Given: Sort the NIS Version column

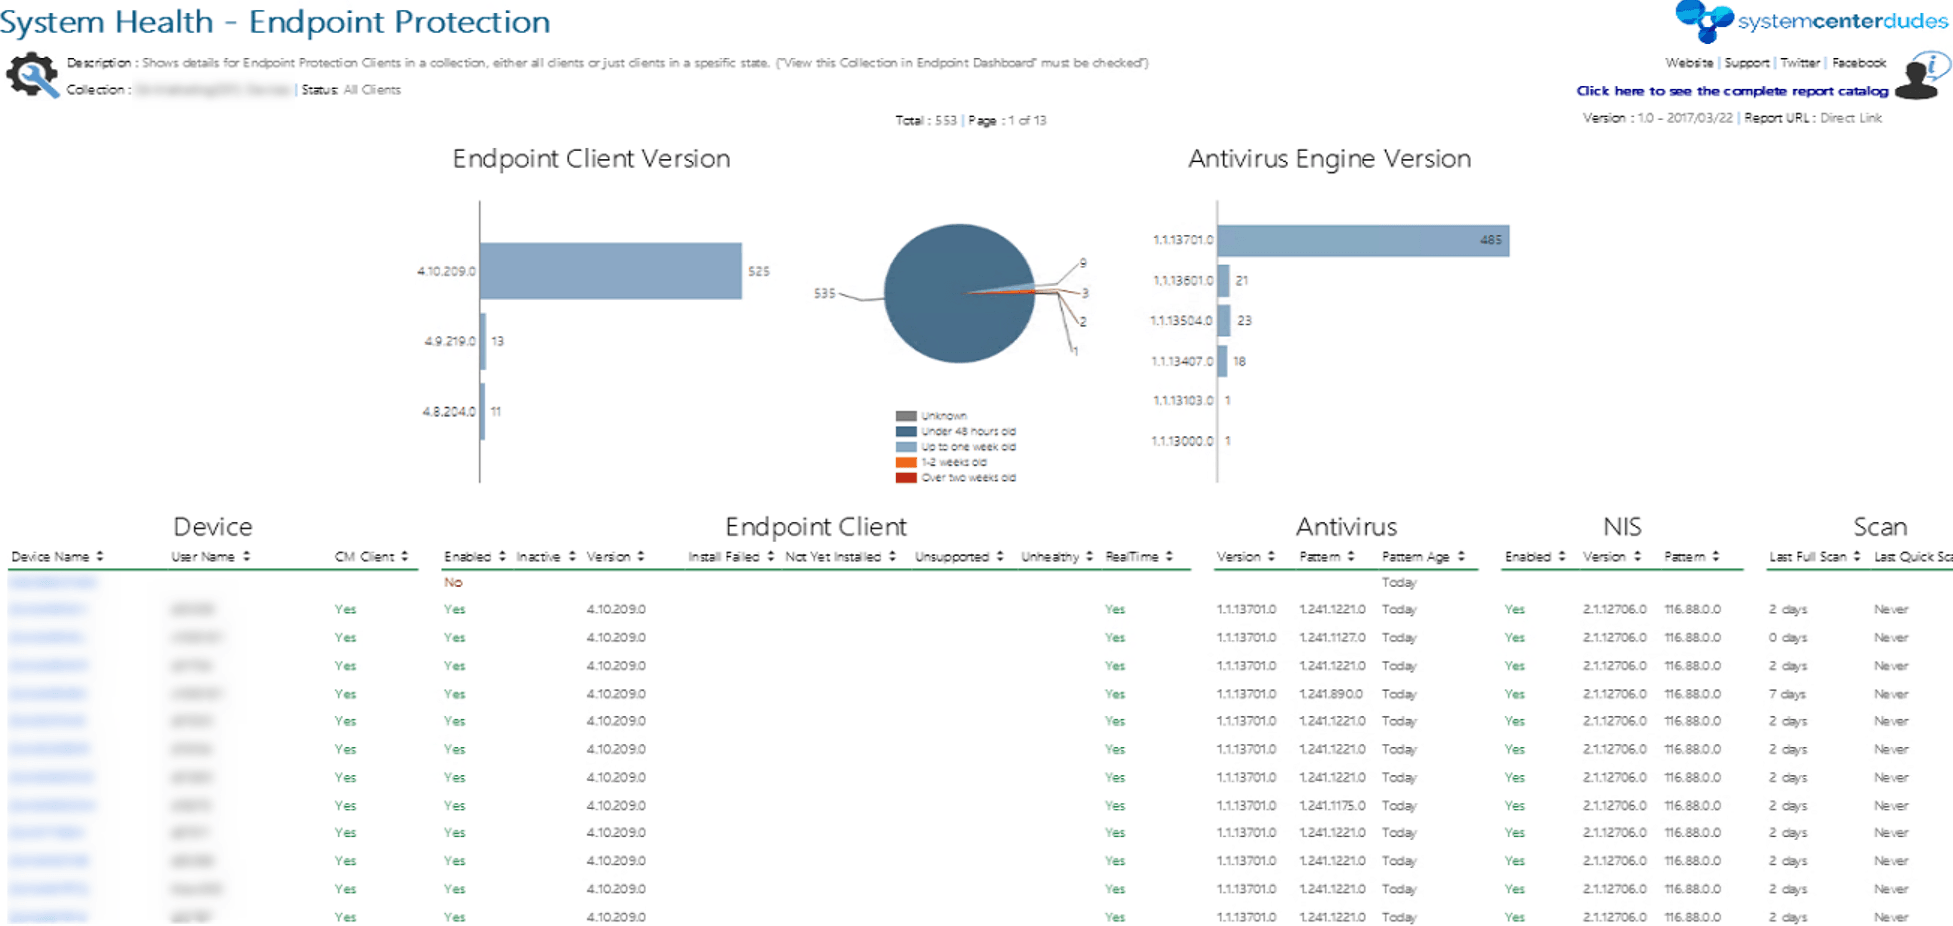Looking at the screenshot, I should coord(1639,557).
